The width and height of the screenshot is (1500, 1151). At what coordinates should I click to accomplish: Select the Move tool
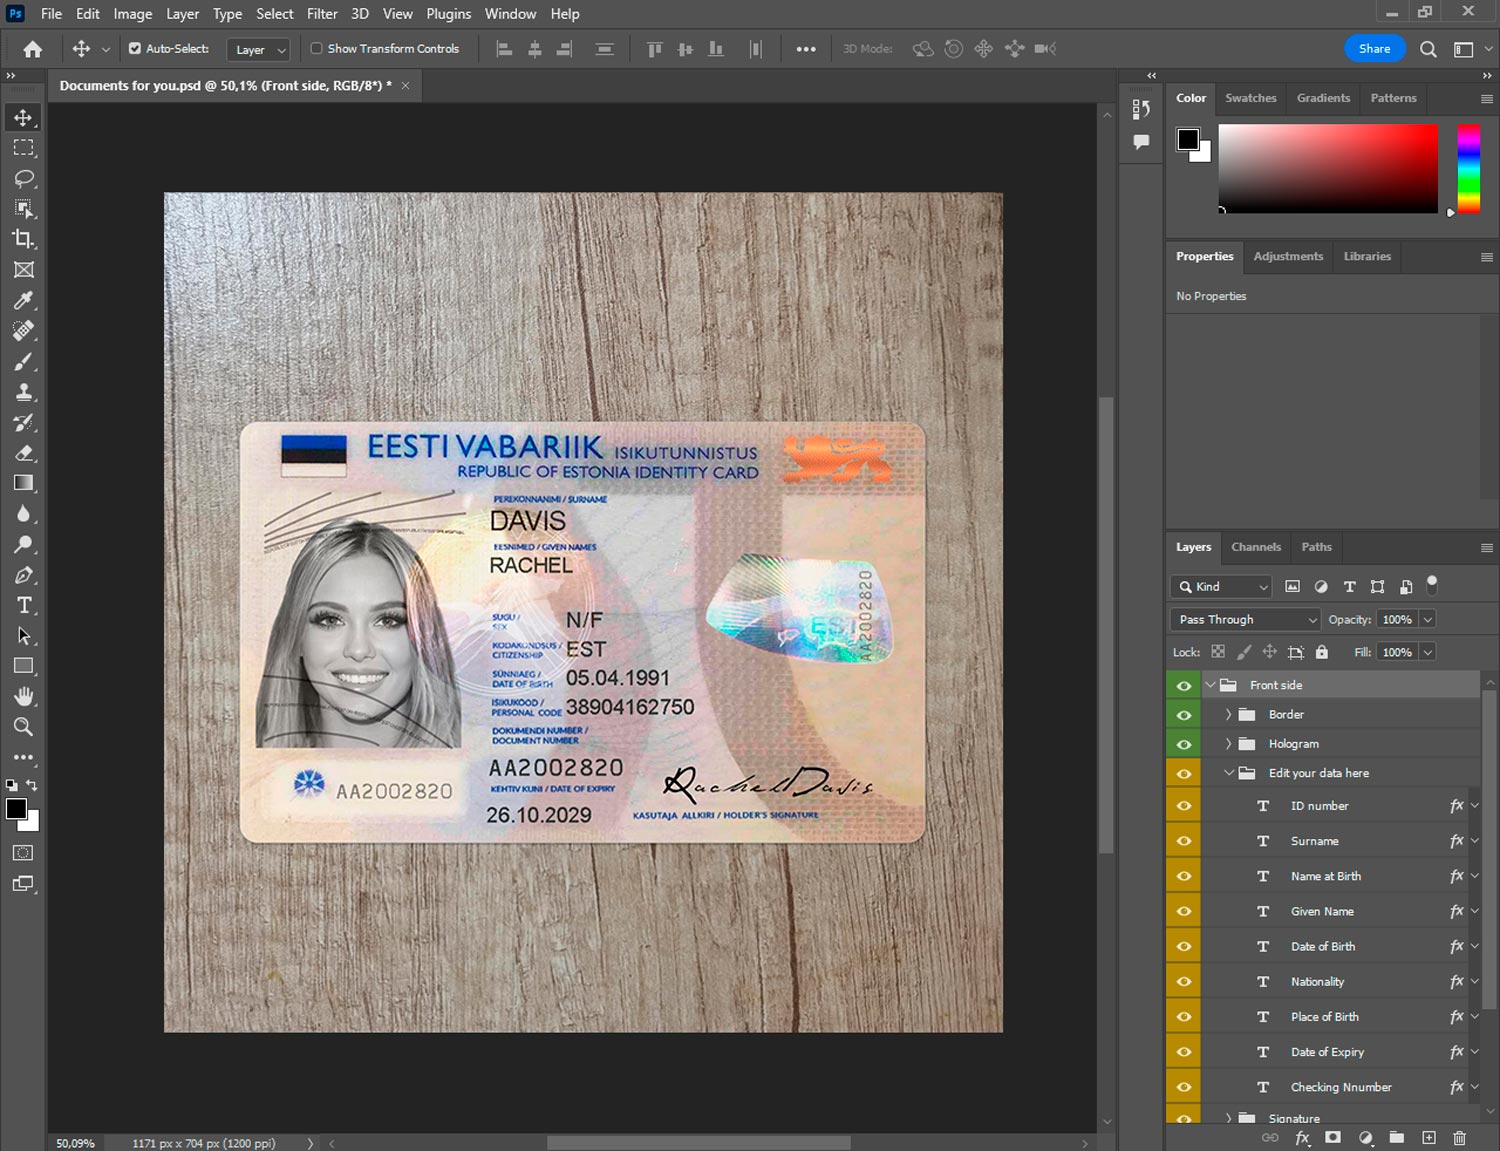coord(23,117)
